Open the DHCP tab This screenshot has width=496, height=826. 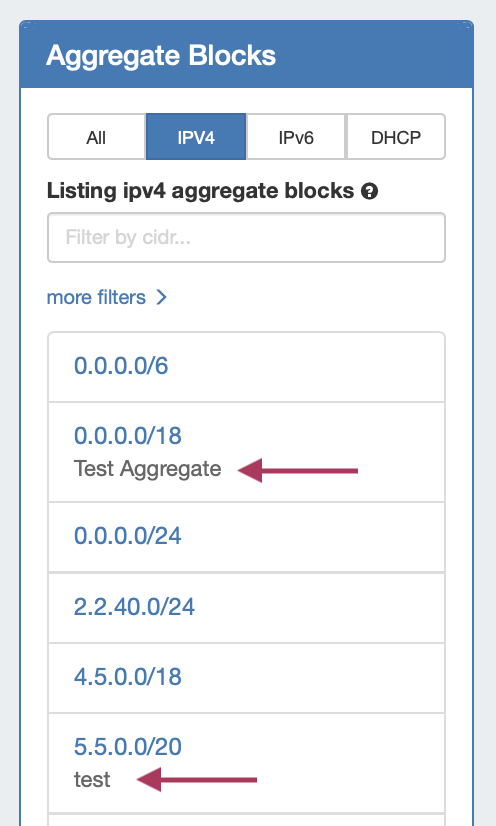pos(396,137)
